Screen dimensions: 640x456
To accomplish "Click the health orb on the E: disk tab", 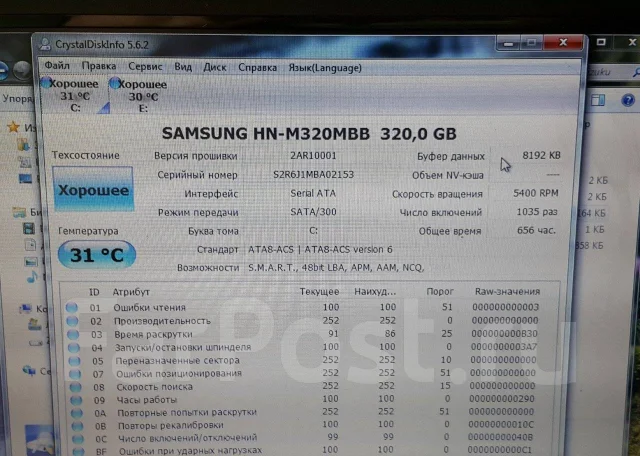I will (x=115, y=83).
